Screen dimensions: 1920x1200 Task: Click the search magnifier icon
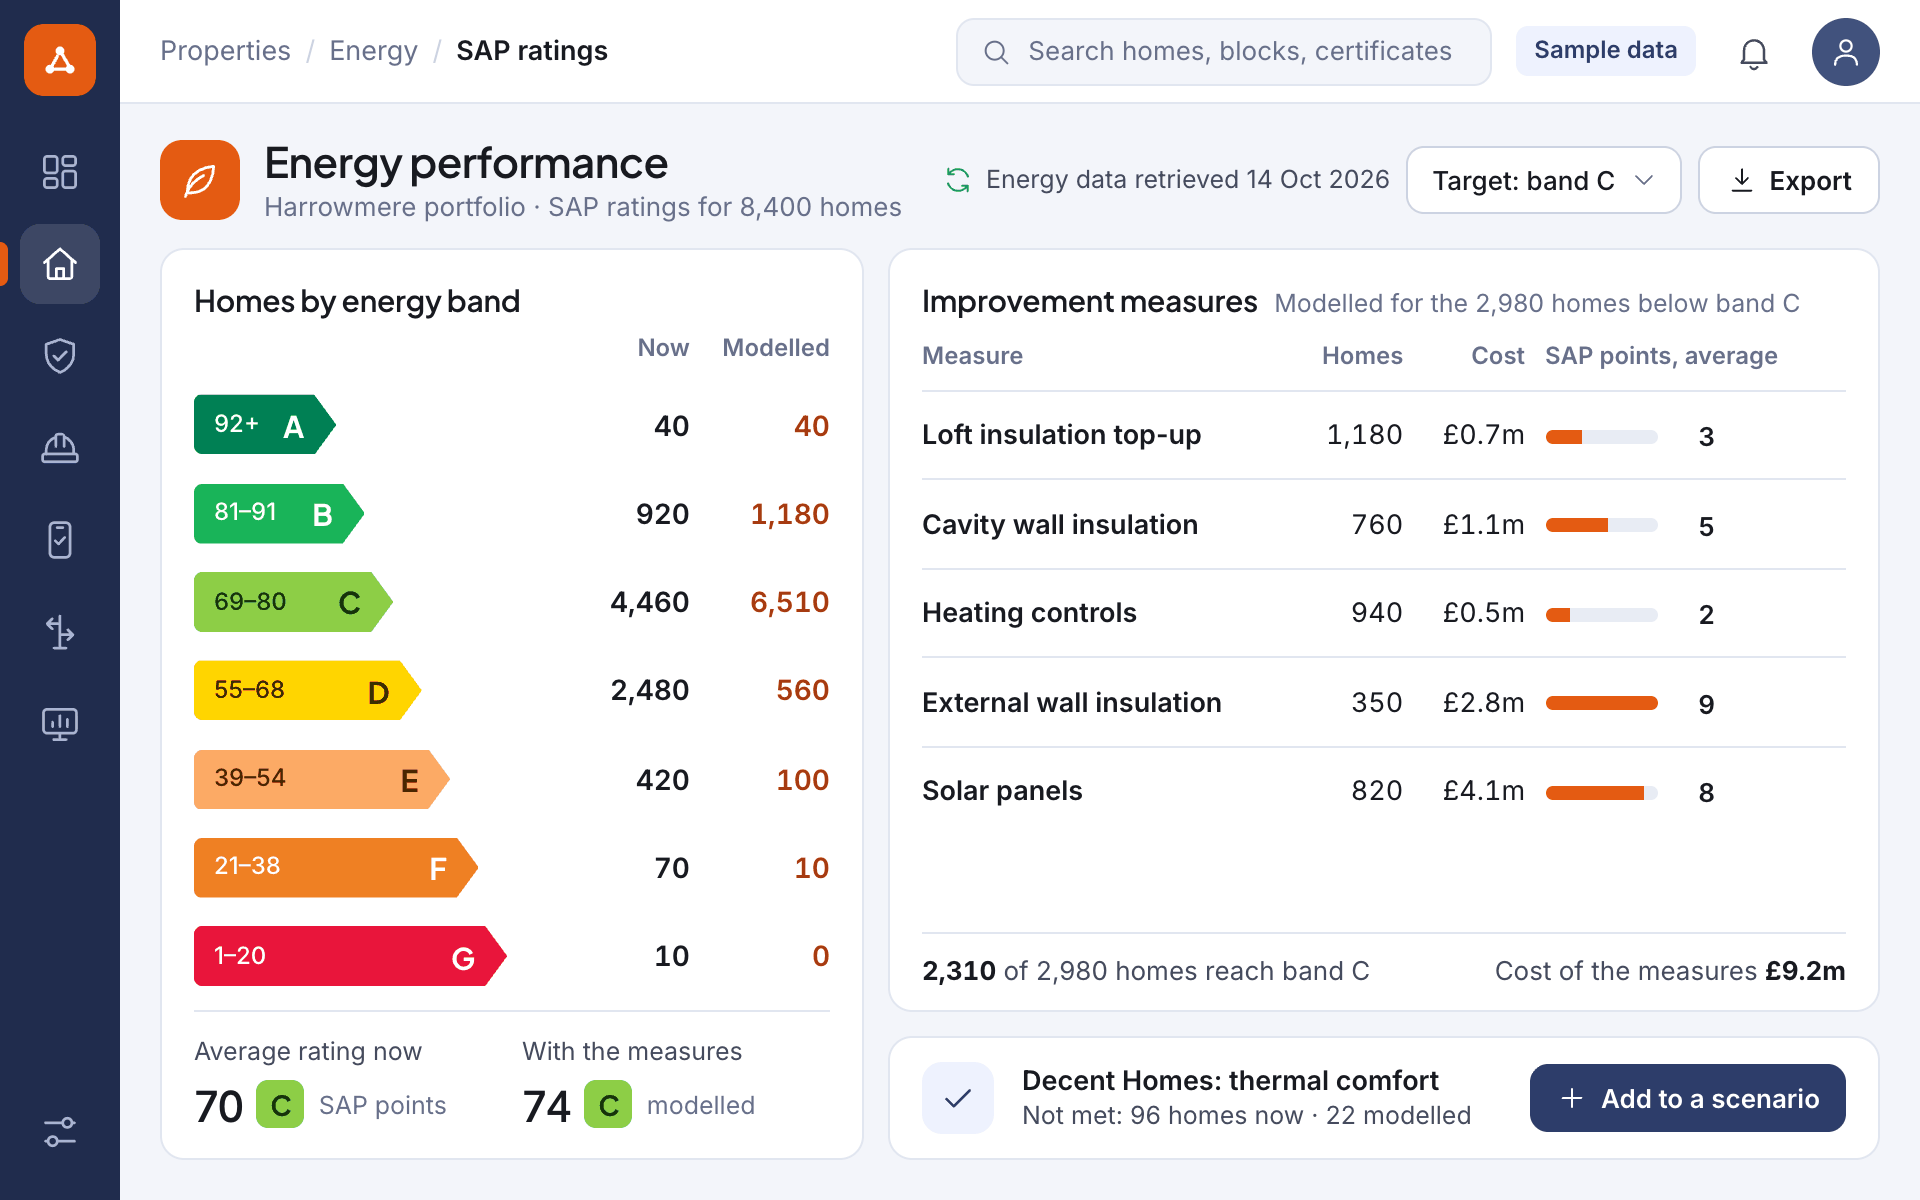coord(996,52)
